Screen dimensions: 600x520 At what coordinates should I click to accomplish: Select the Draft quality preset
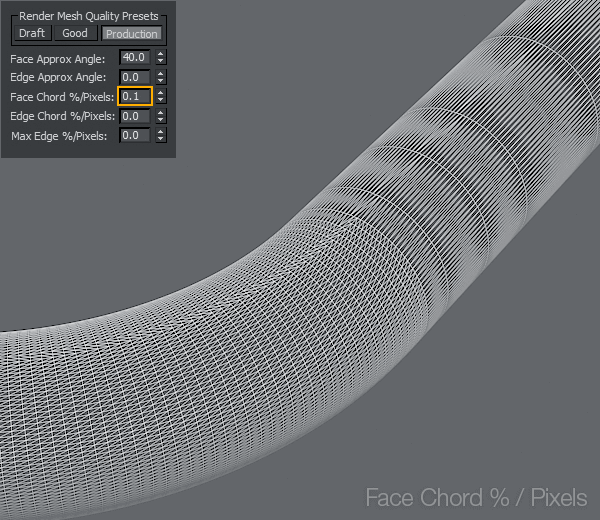(32, 33)
